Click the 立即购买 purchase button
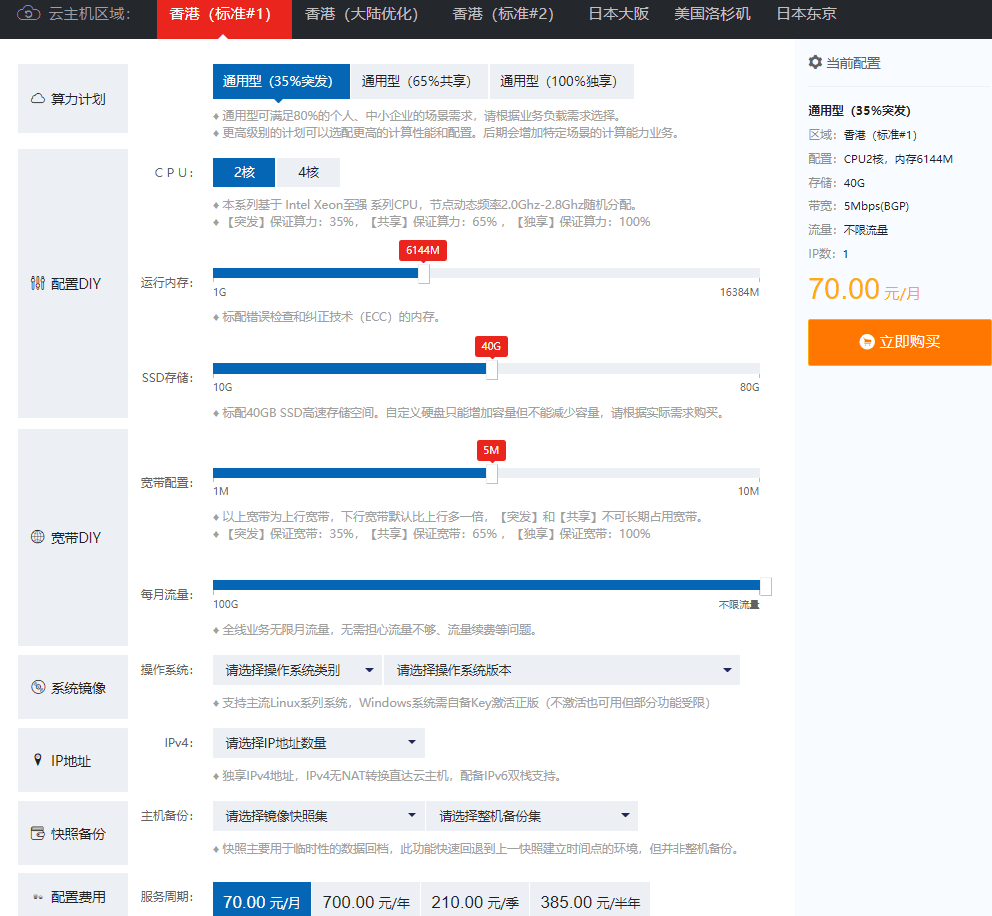The image size is (992, 916). pos(898,342)
